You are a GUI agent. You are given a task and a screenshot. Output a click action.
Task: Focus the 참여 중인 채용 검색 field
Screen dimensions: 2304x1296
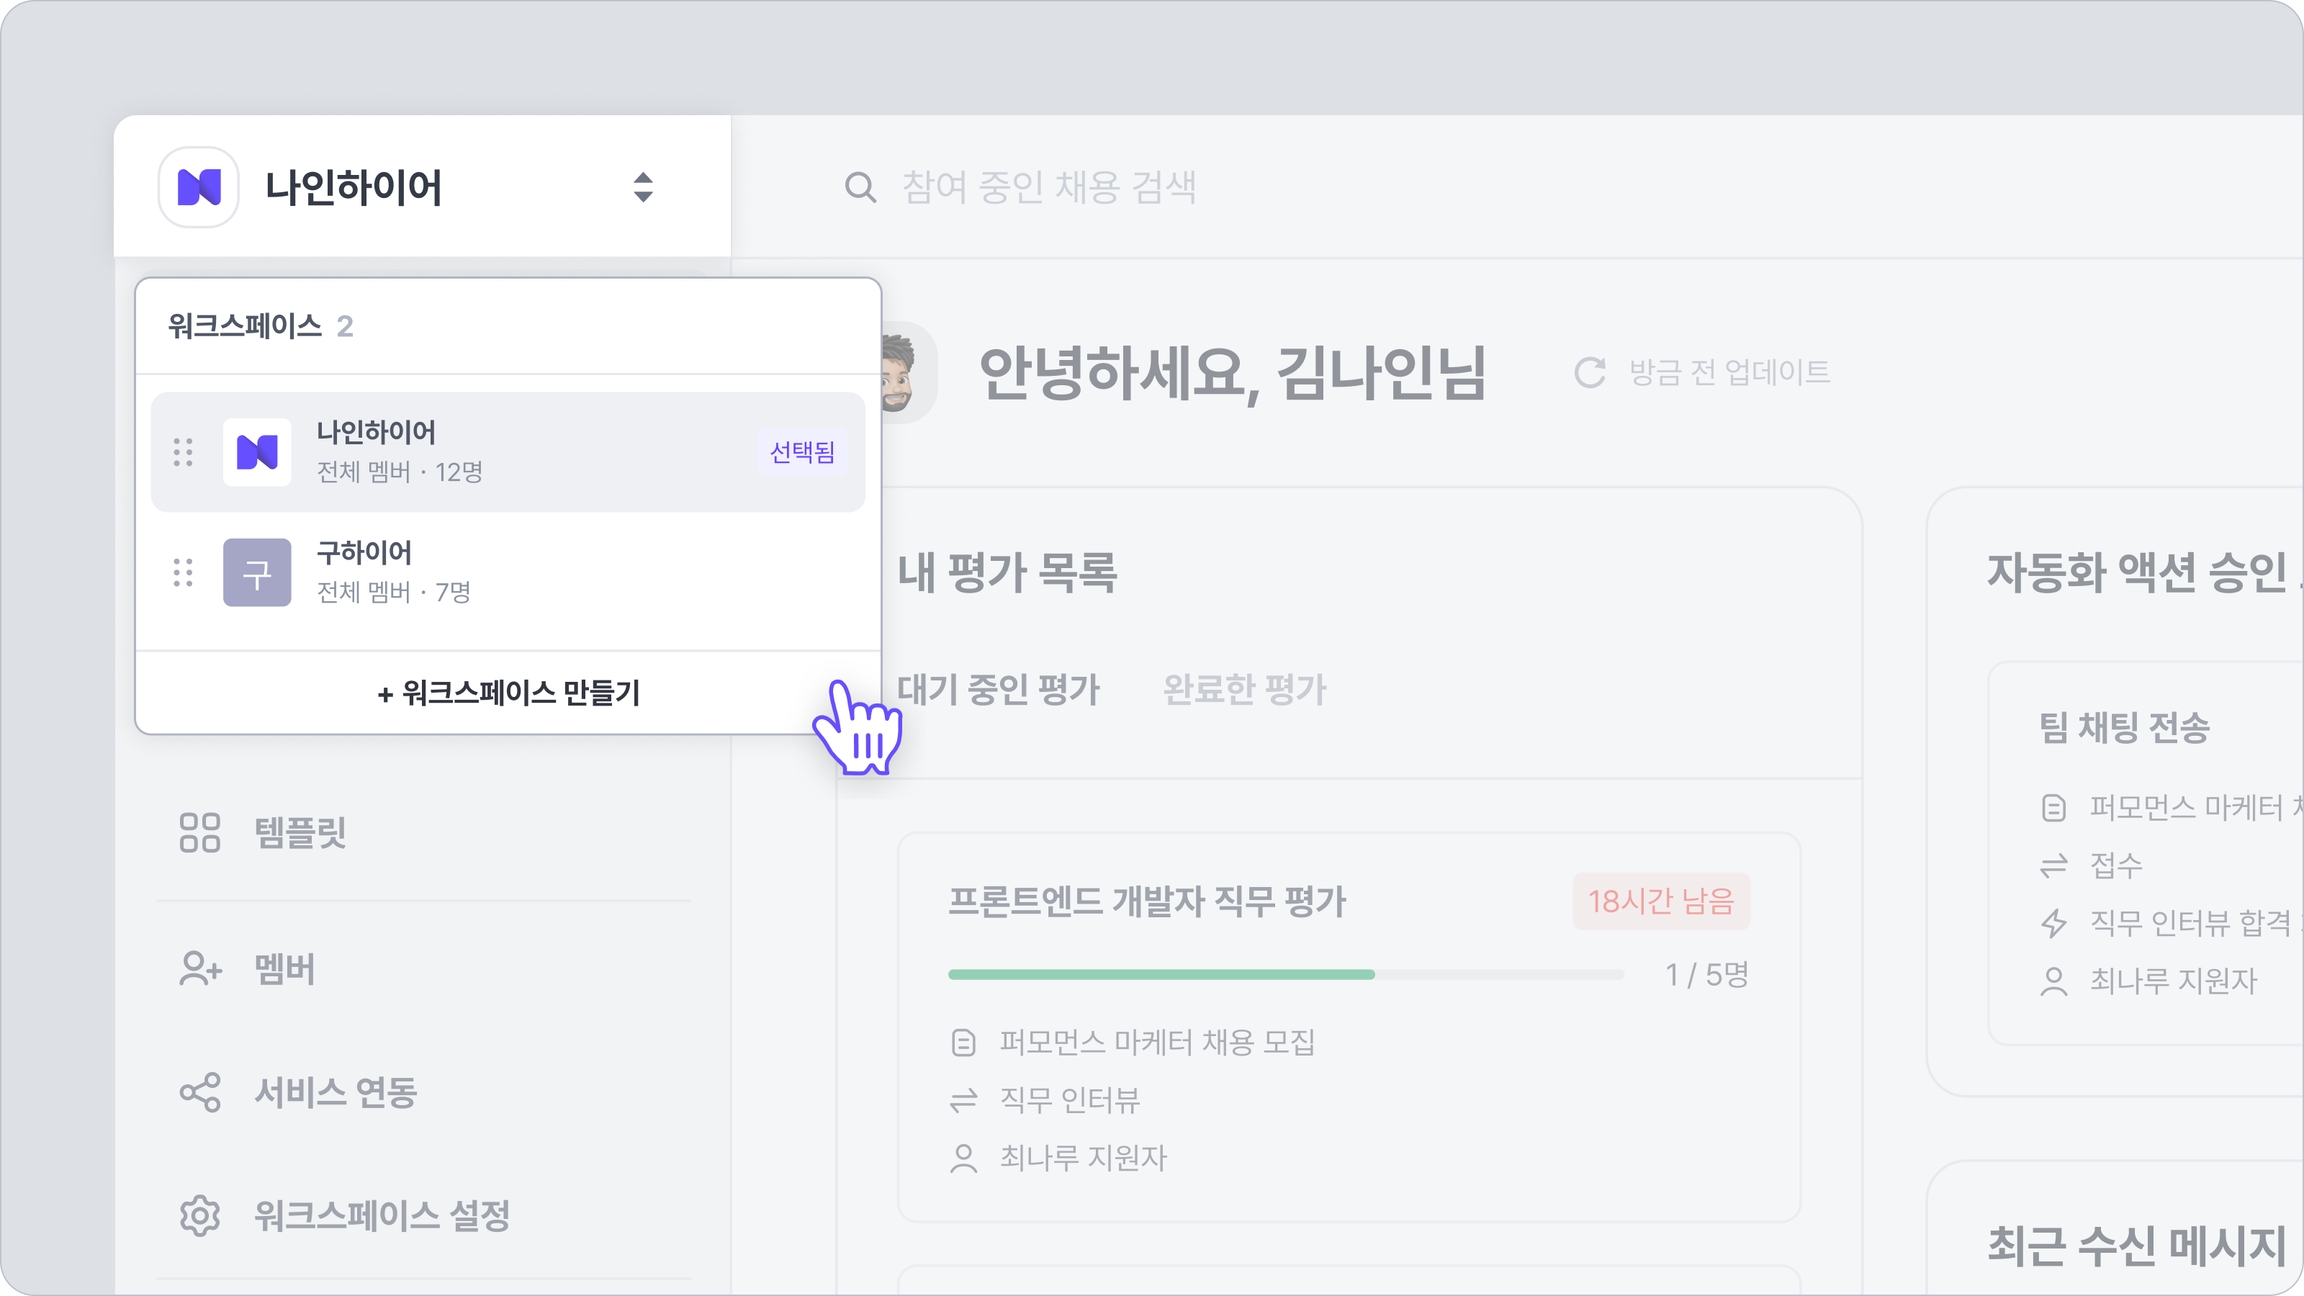click(x=1049, y=187)
